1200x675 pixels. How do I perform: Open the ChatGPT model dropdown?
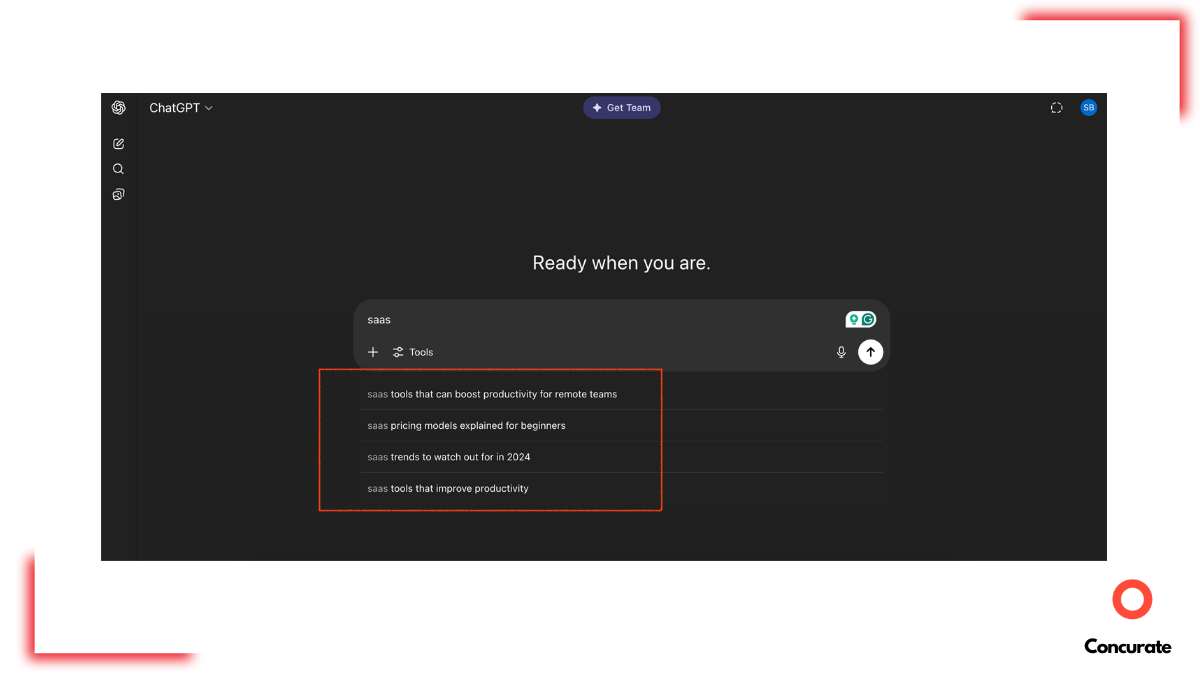[181, 108]
